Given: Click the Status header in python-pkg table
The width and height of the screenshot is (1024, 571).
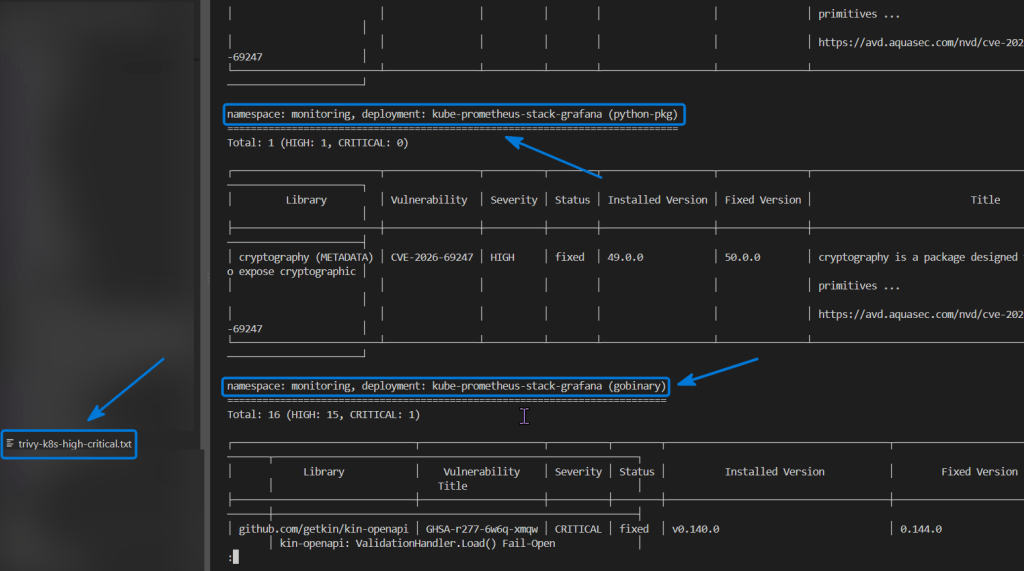Looking at the screenshot, I should pos(573,200).
